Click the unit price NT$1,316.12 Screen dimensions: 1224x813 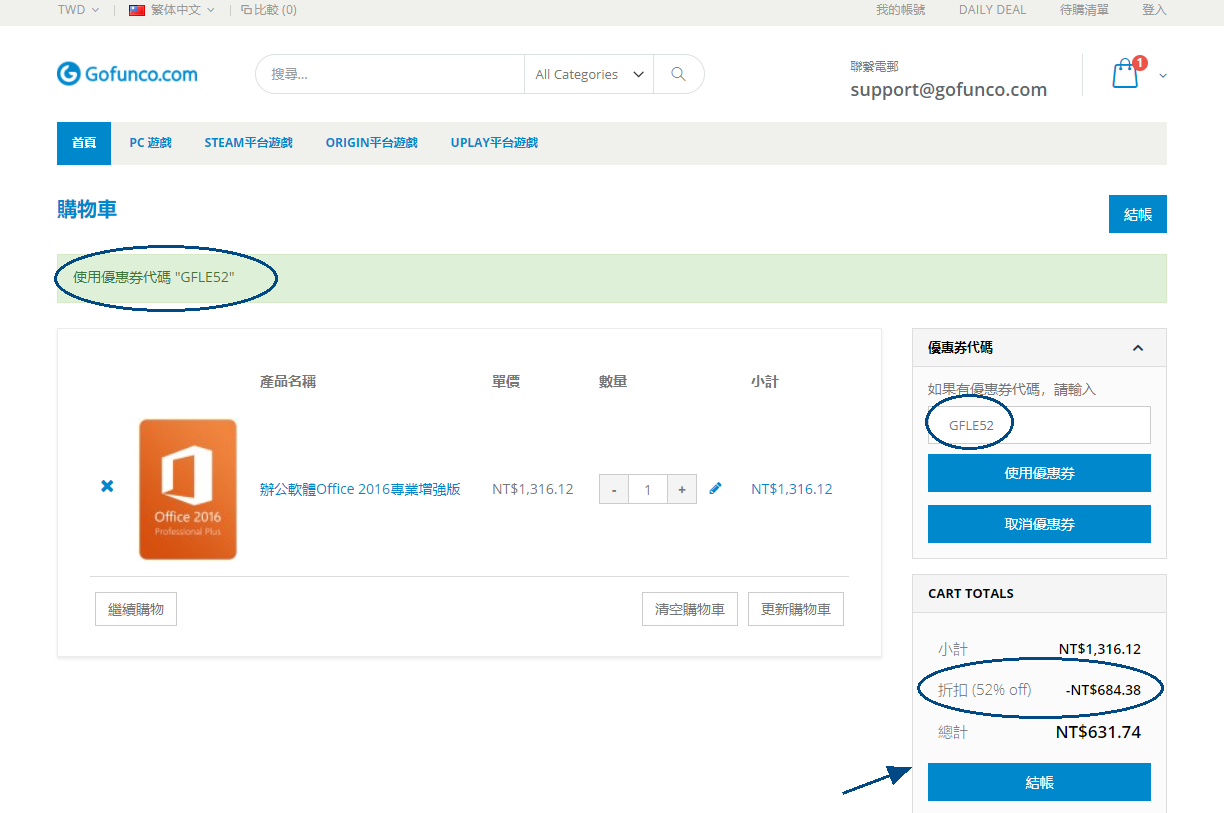[533, 489]
